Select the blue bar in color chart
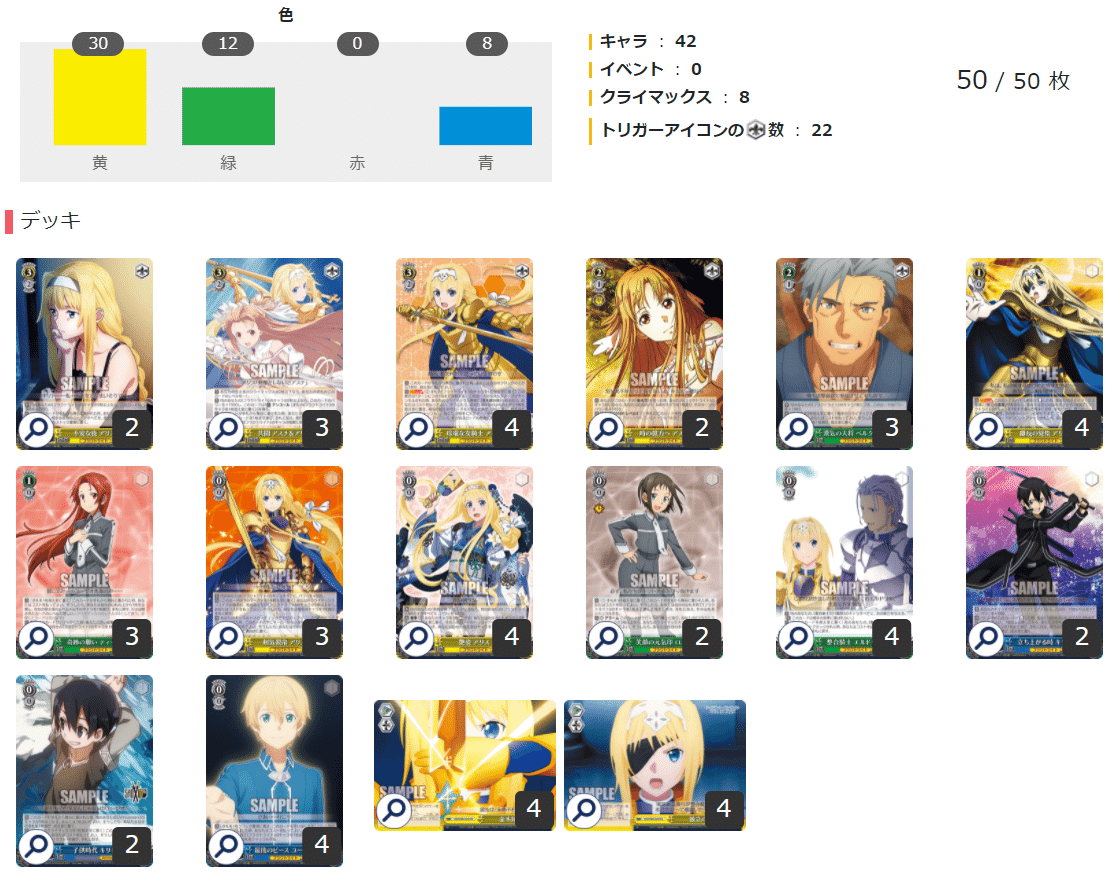 (x=485, y=126)
